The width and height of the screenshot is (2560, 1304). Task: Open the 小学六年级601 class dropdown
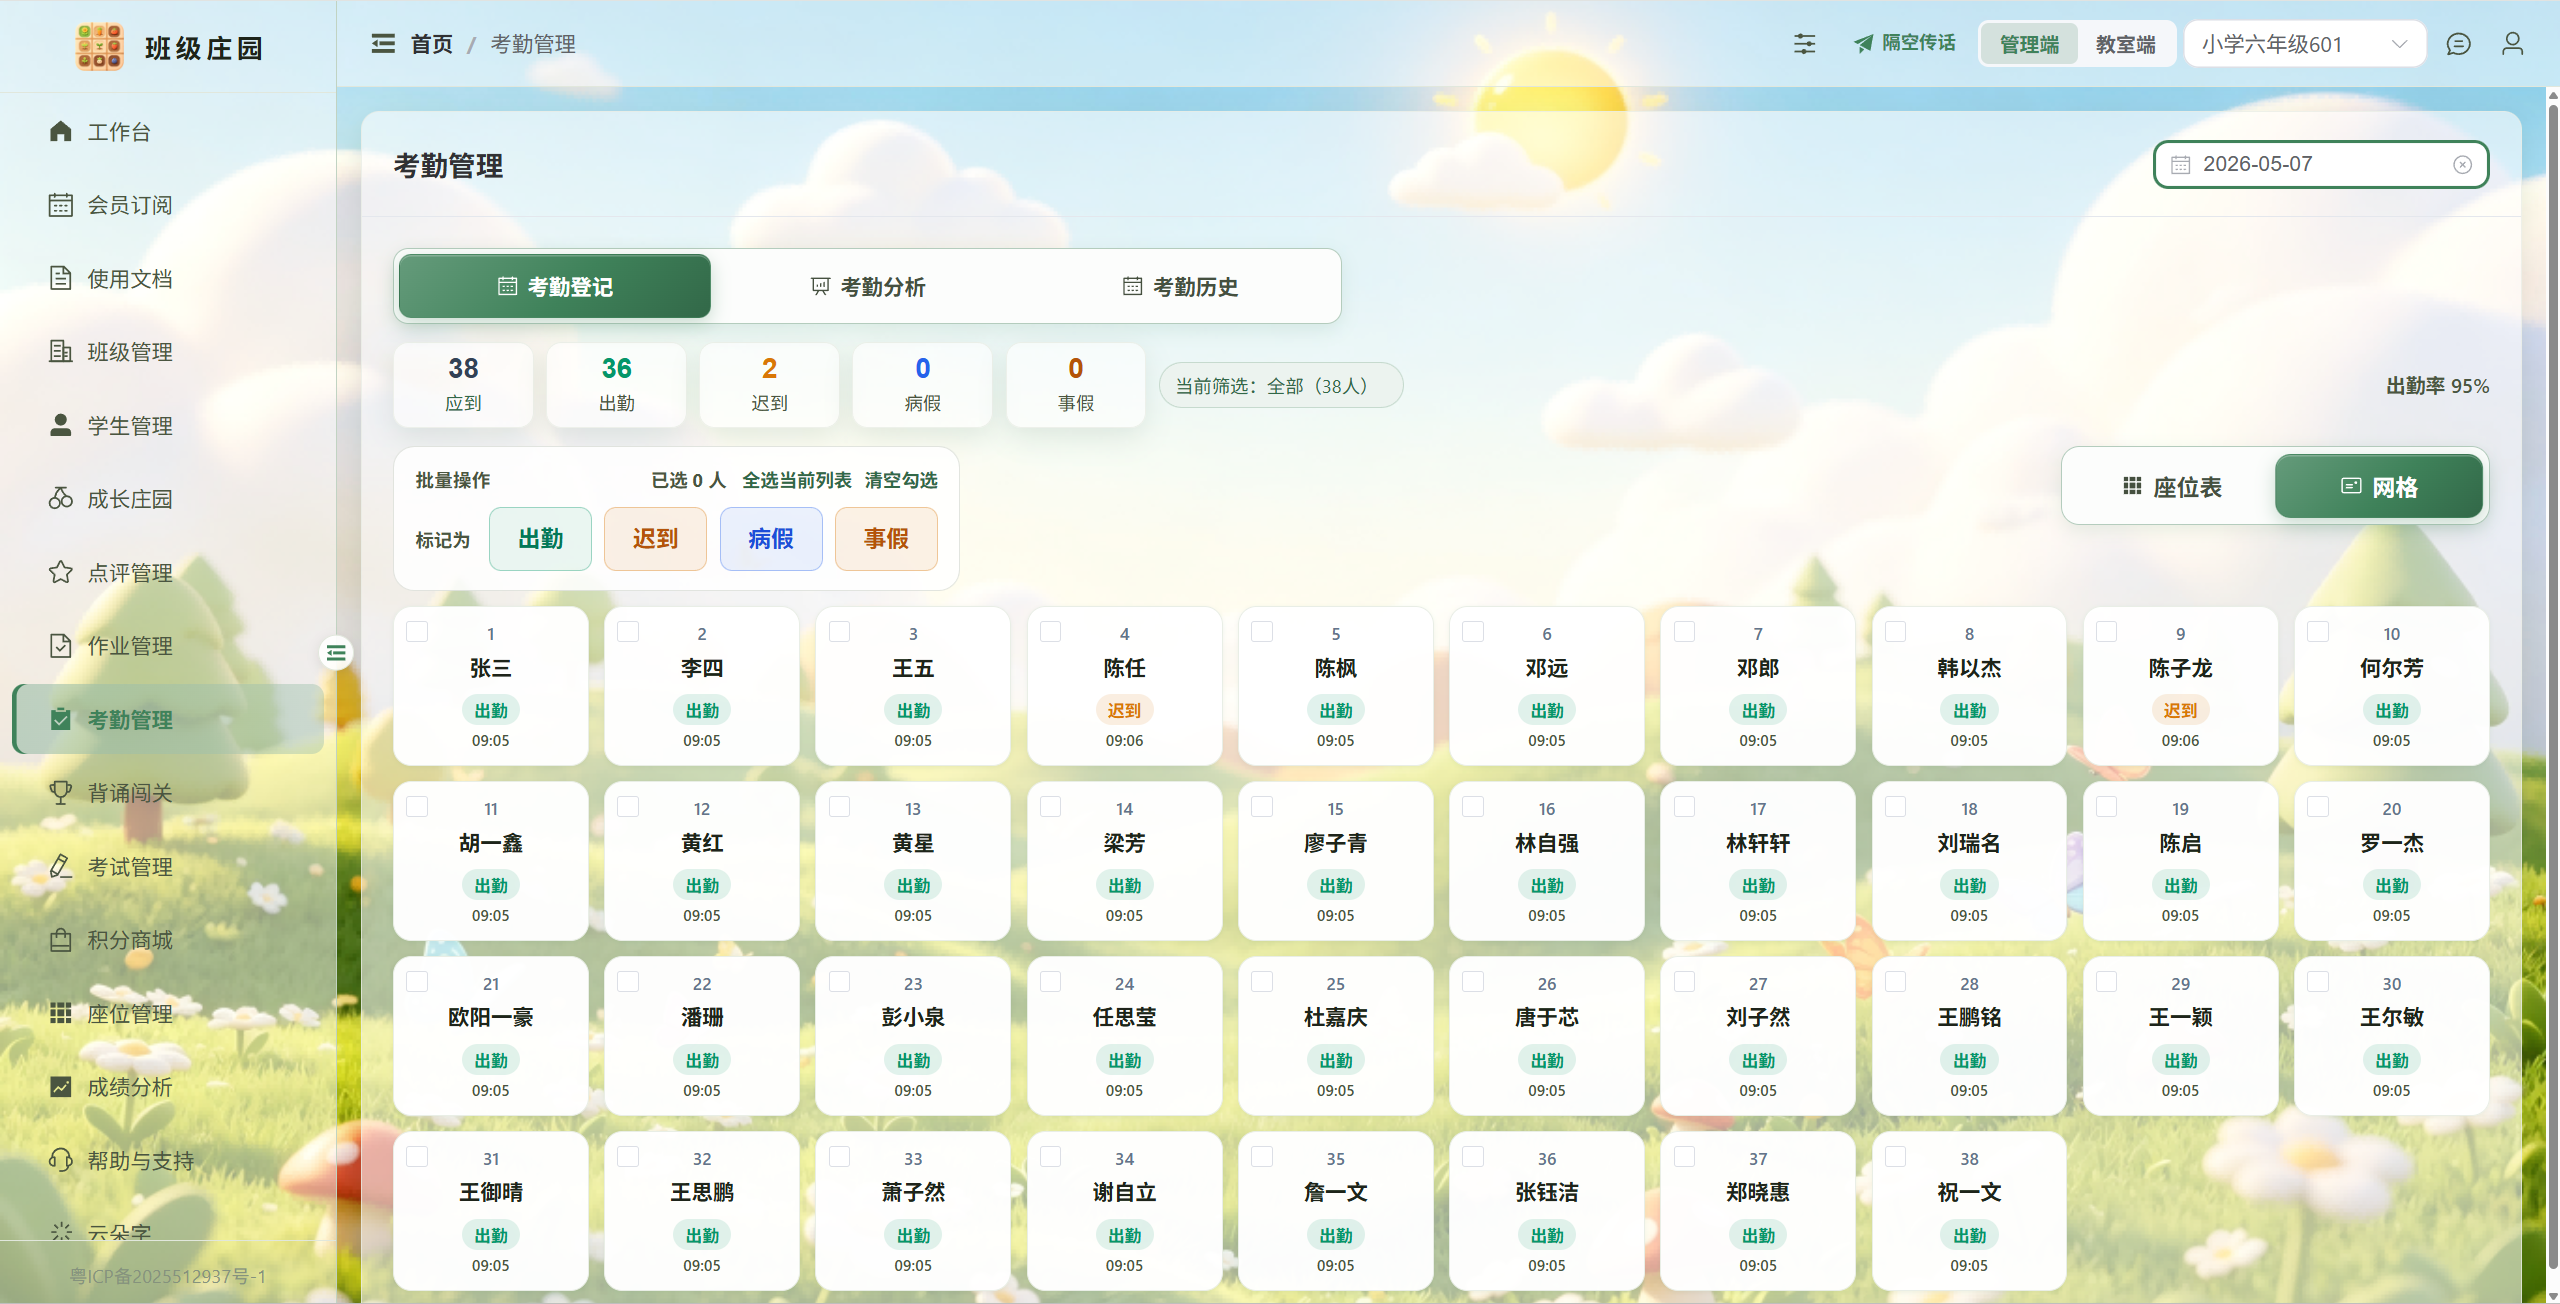2304,44
